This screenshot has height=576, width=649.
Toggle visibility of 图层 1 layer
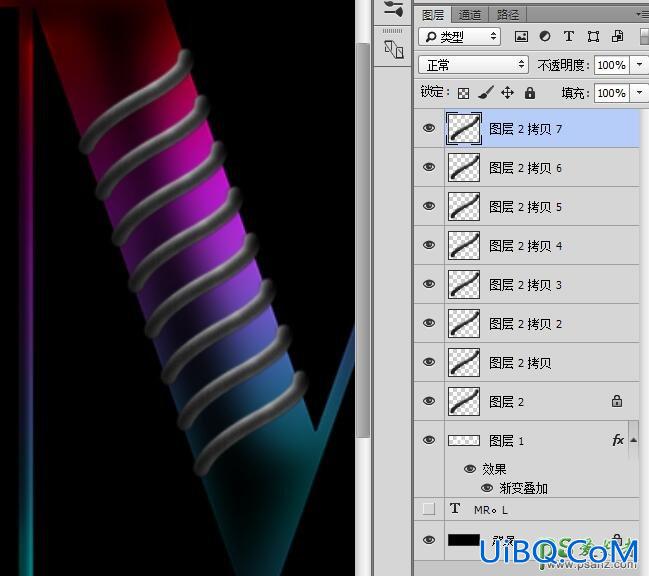[429, 439]
